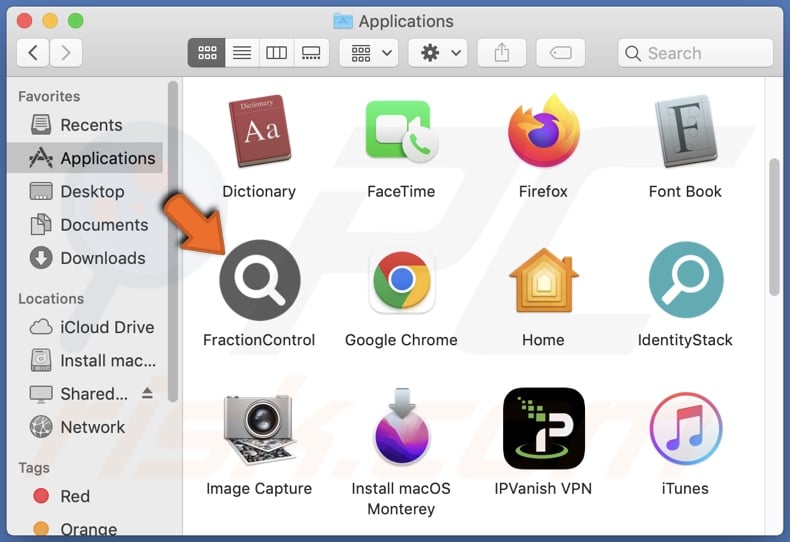Viewport: 790px width, 542px height.
Task: Select the FaceTime app icon
Action: [402, 131]
